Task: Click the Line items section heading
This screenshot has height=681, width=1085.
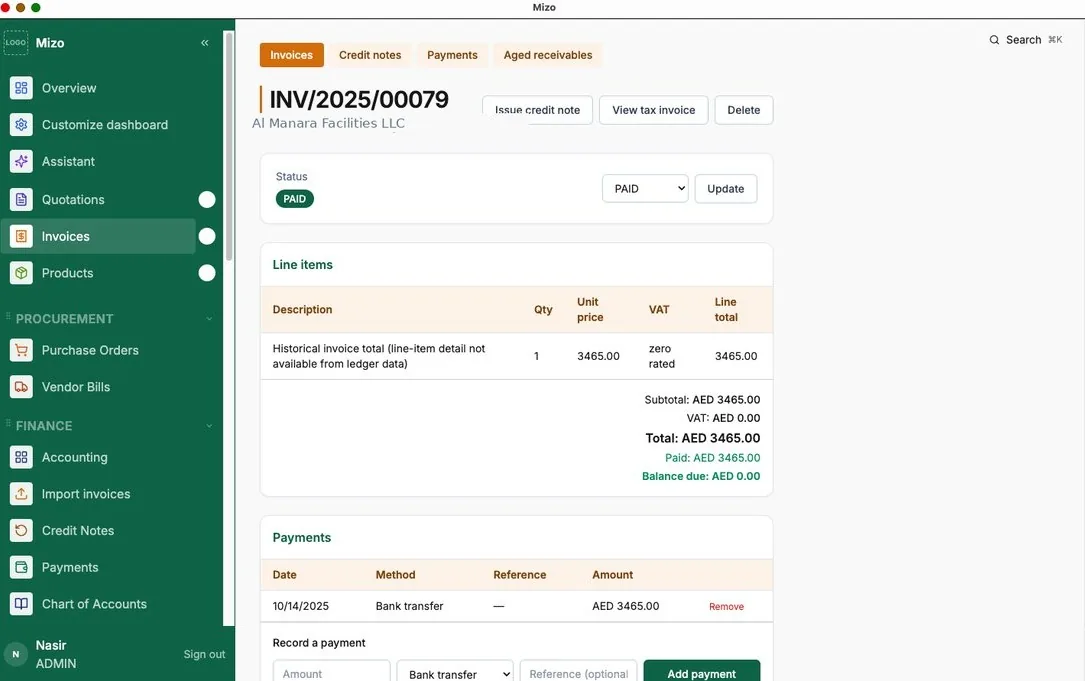Action: point(302,264)
